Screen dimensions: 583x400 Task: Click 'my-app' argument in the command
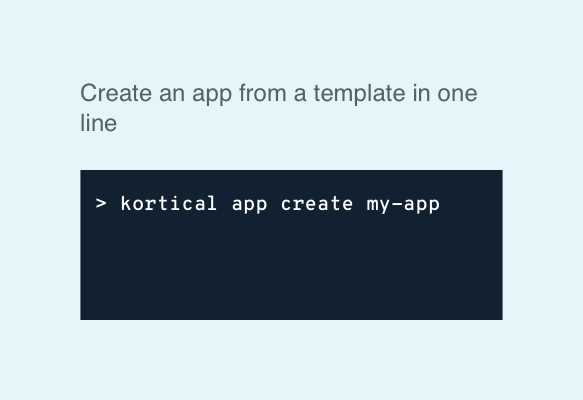tap(403, 205)
